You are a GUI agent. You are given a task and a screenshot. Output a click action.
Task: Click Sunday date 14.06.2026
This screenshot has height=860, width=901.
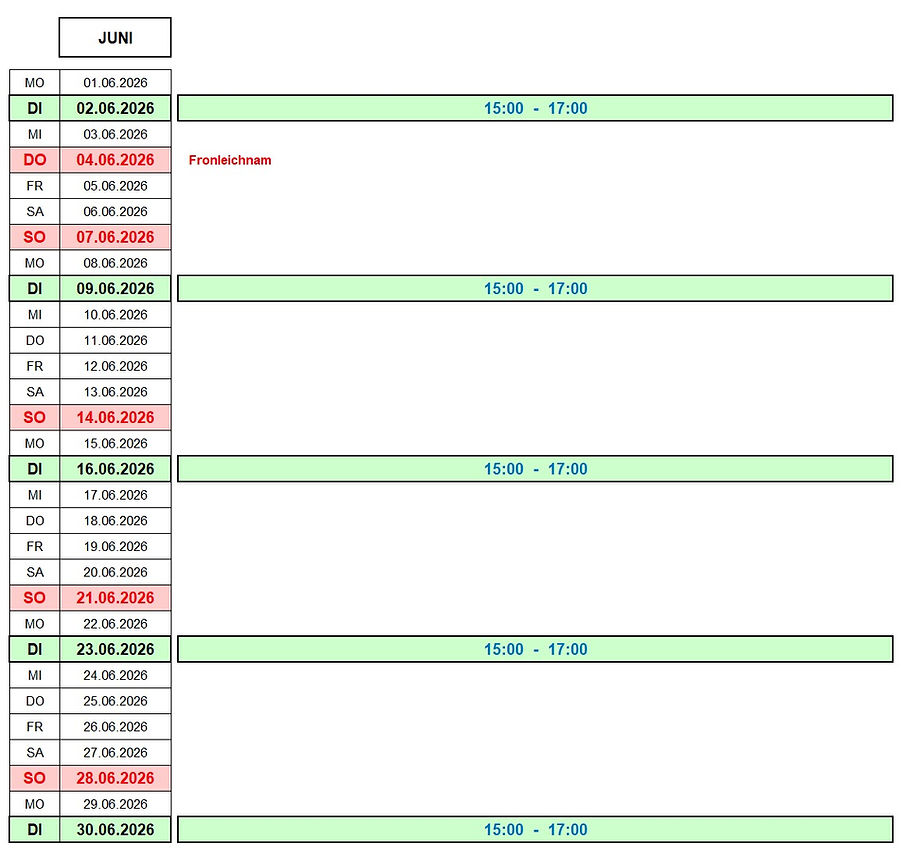[x=115, y=418]
